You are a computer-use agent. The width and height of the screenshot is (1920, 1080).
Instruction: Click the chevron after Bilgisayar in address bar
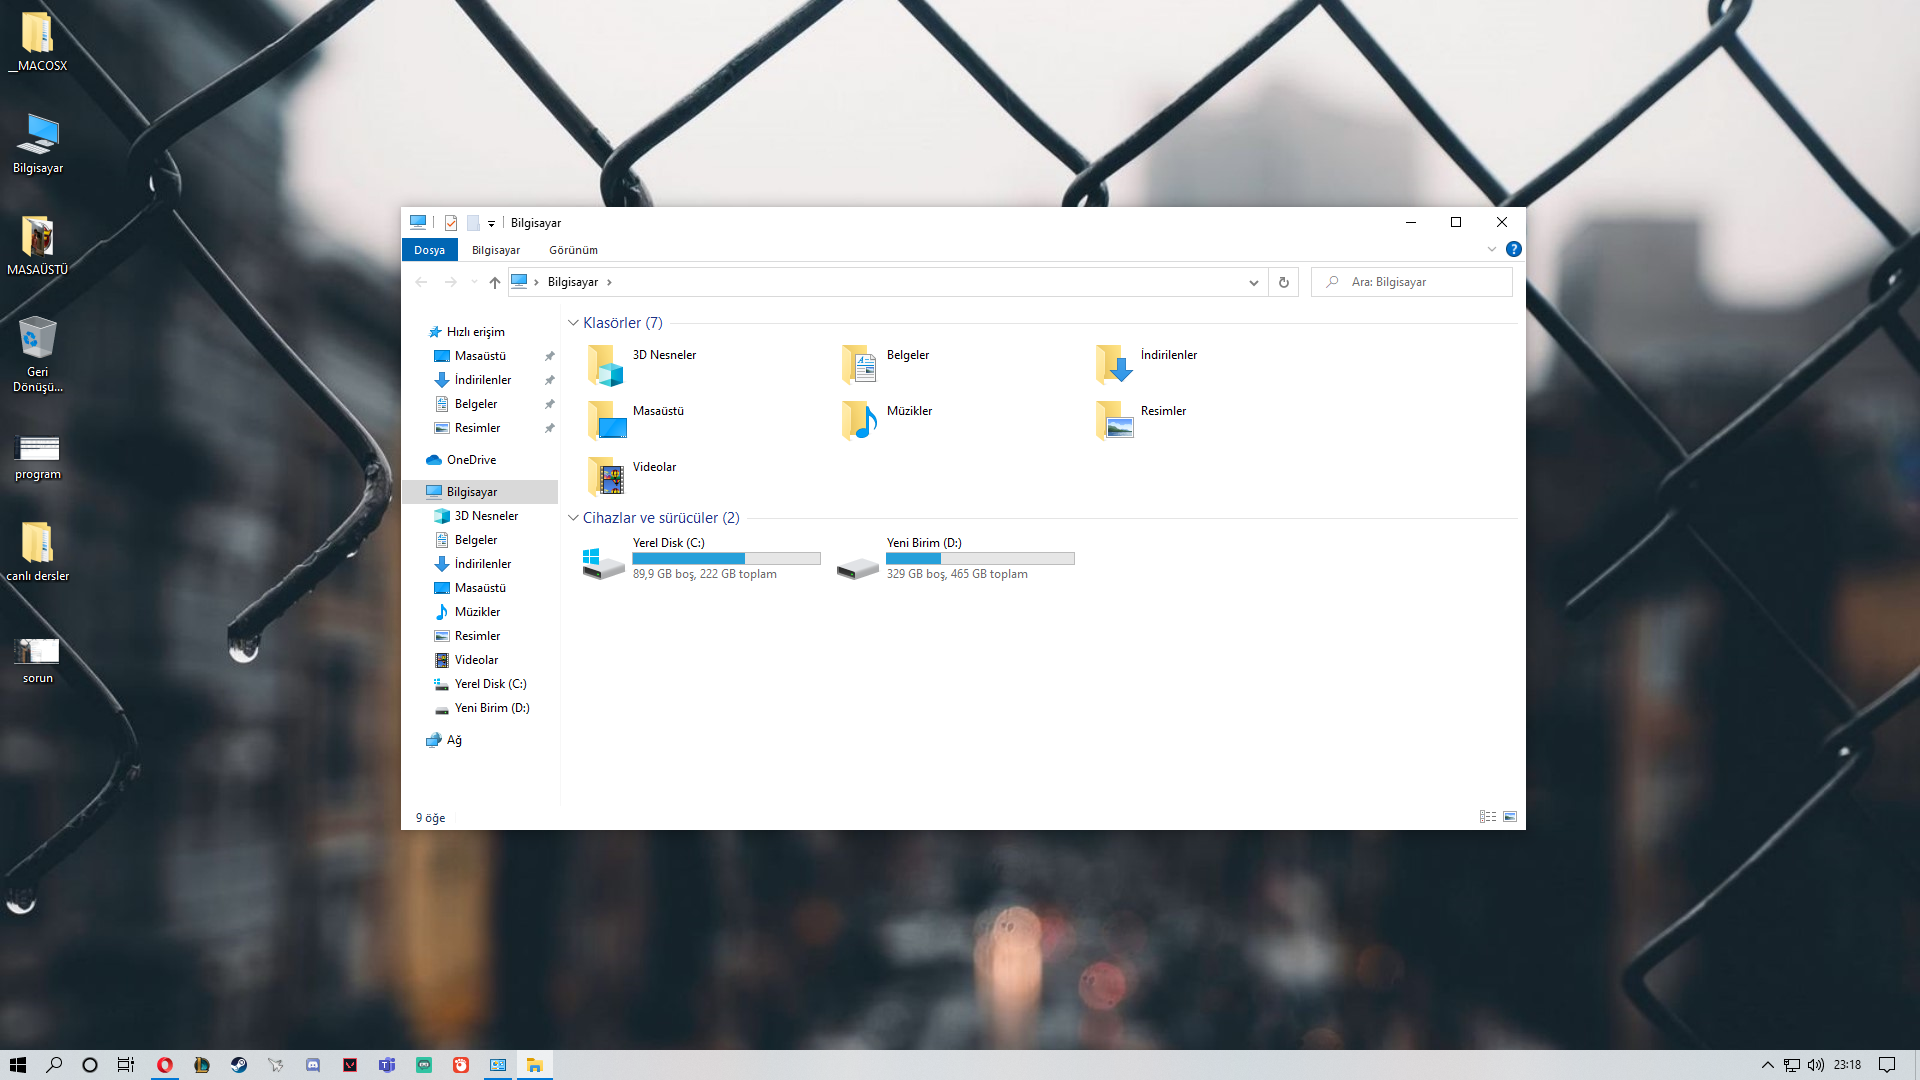[609, 282]
